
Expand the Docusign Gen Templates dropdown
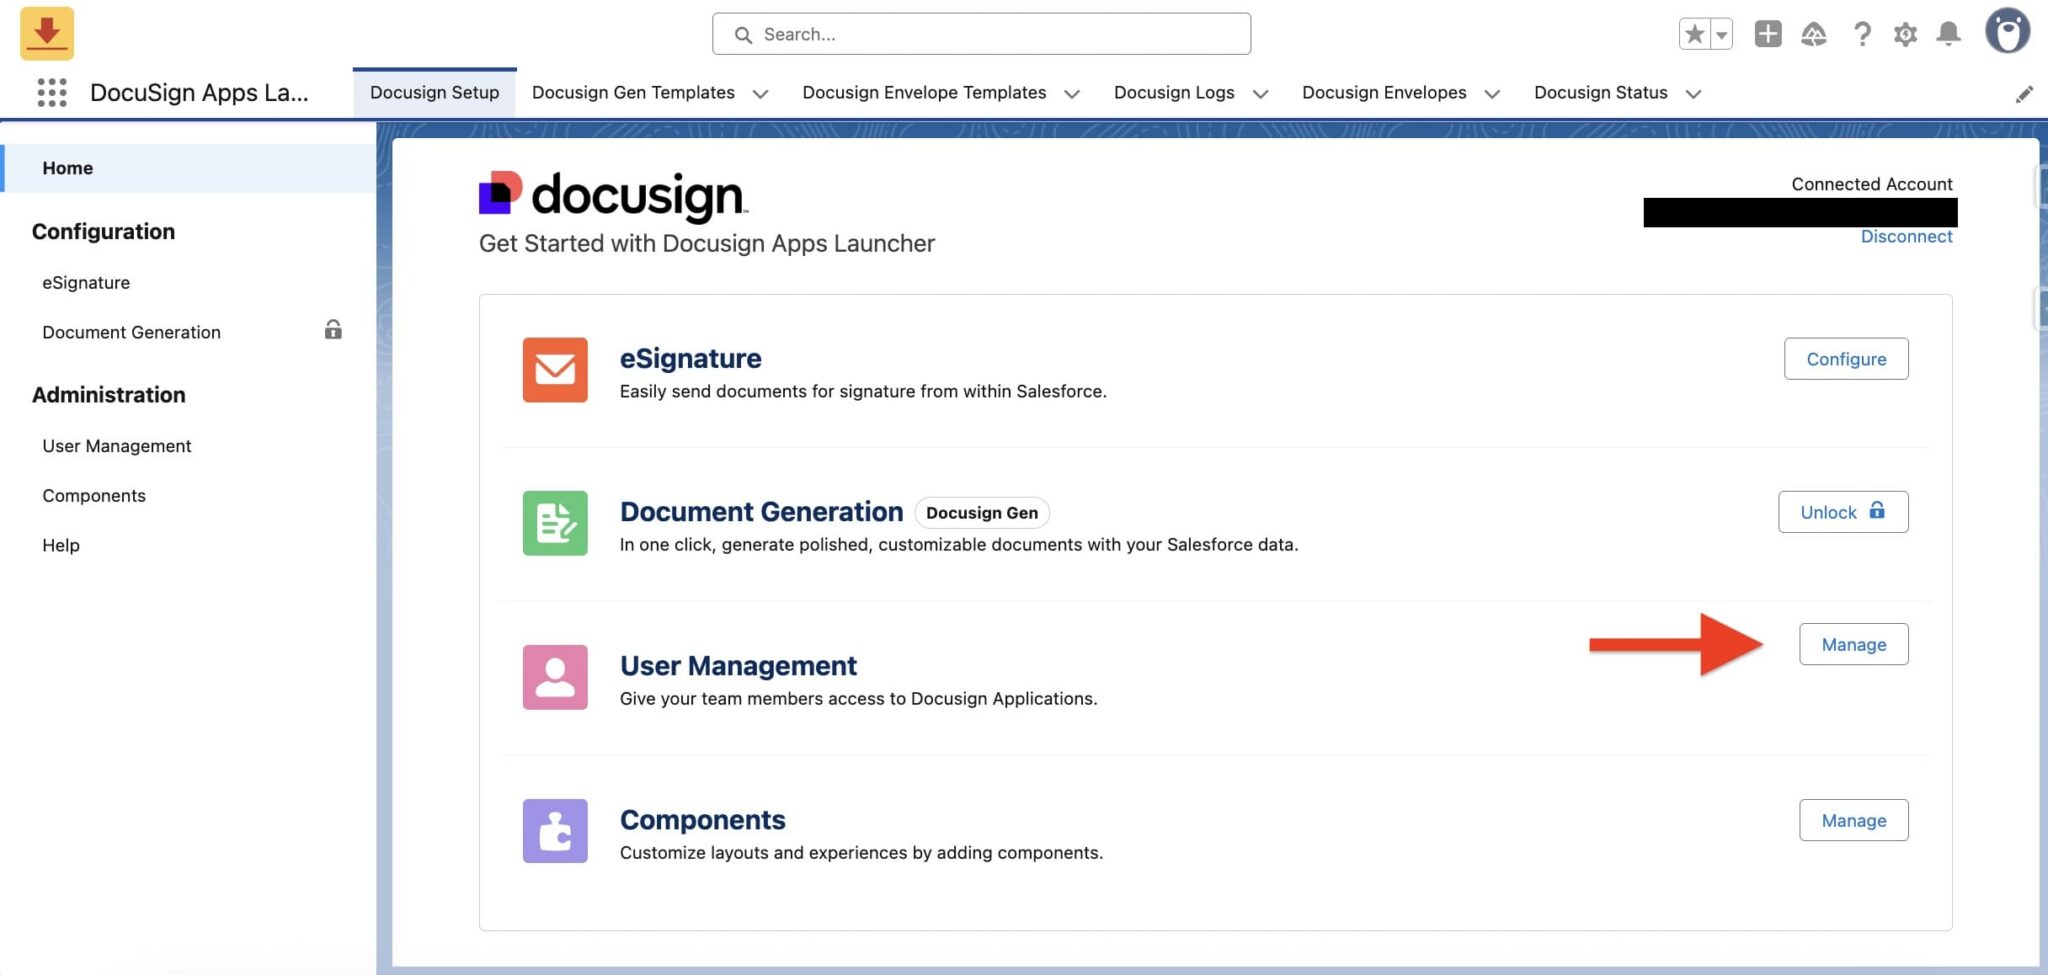761,93
